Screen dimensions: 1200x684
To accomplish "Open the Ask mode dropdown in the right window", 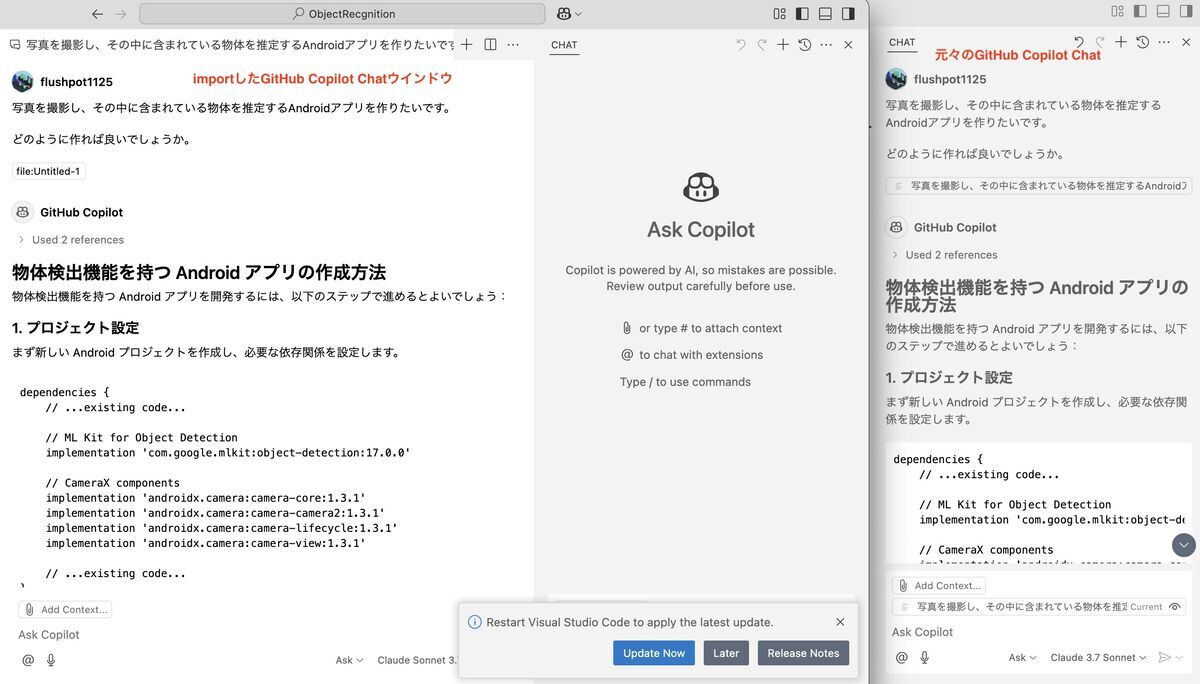I will point(1023,657).
